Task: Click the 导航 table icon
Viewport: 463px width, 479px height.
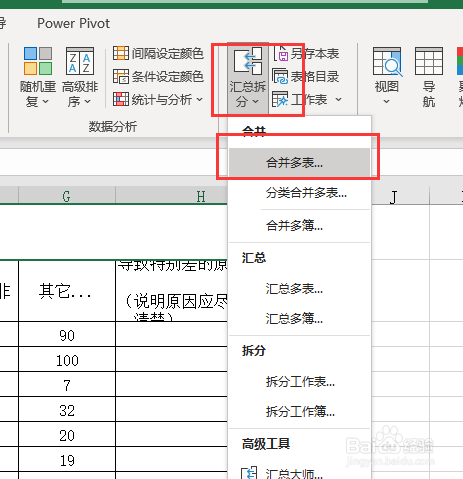Action: click(x=429, y=61)
